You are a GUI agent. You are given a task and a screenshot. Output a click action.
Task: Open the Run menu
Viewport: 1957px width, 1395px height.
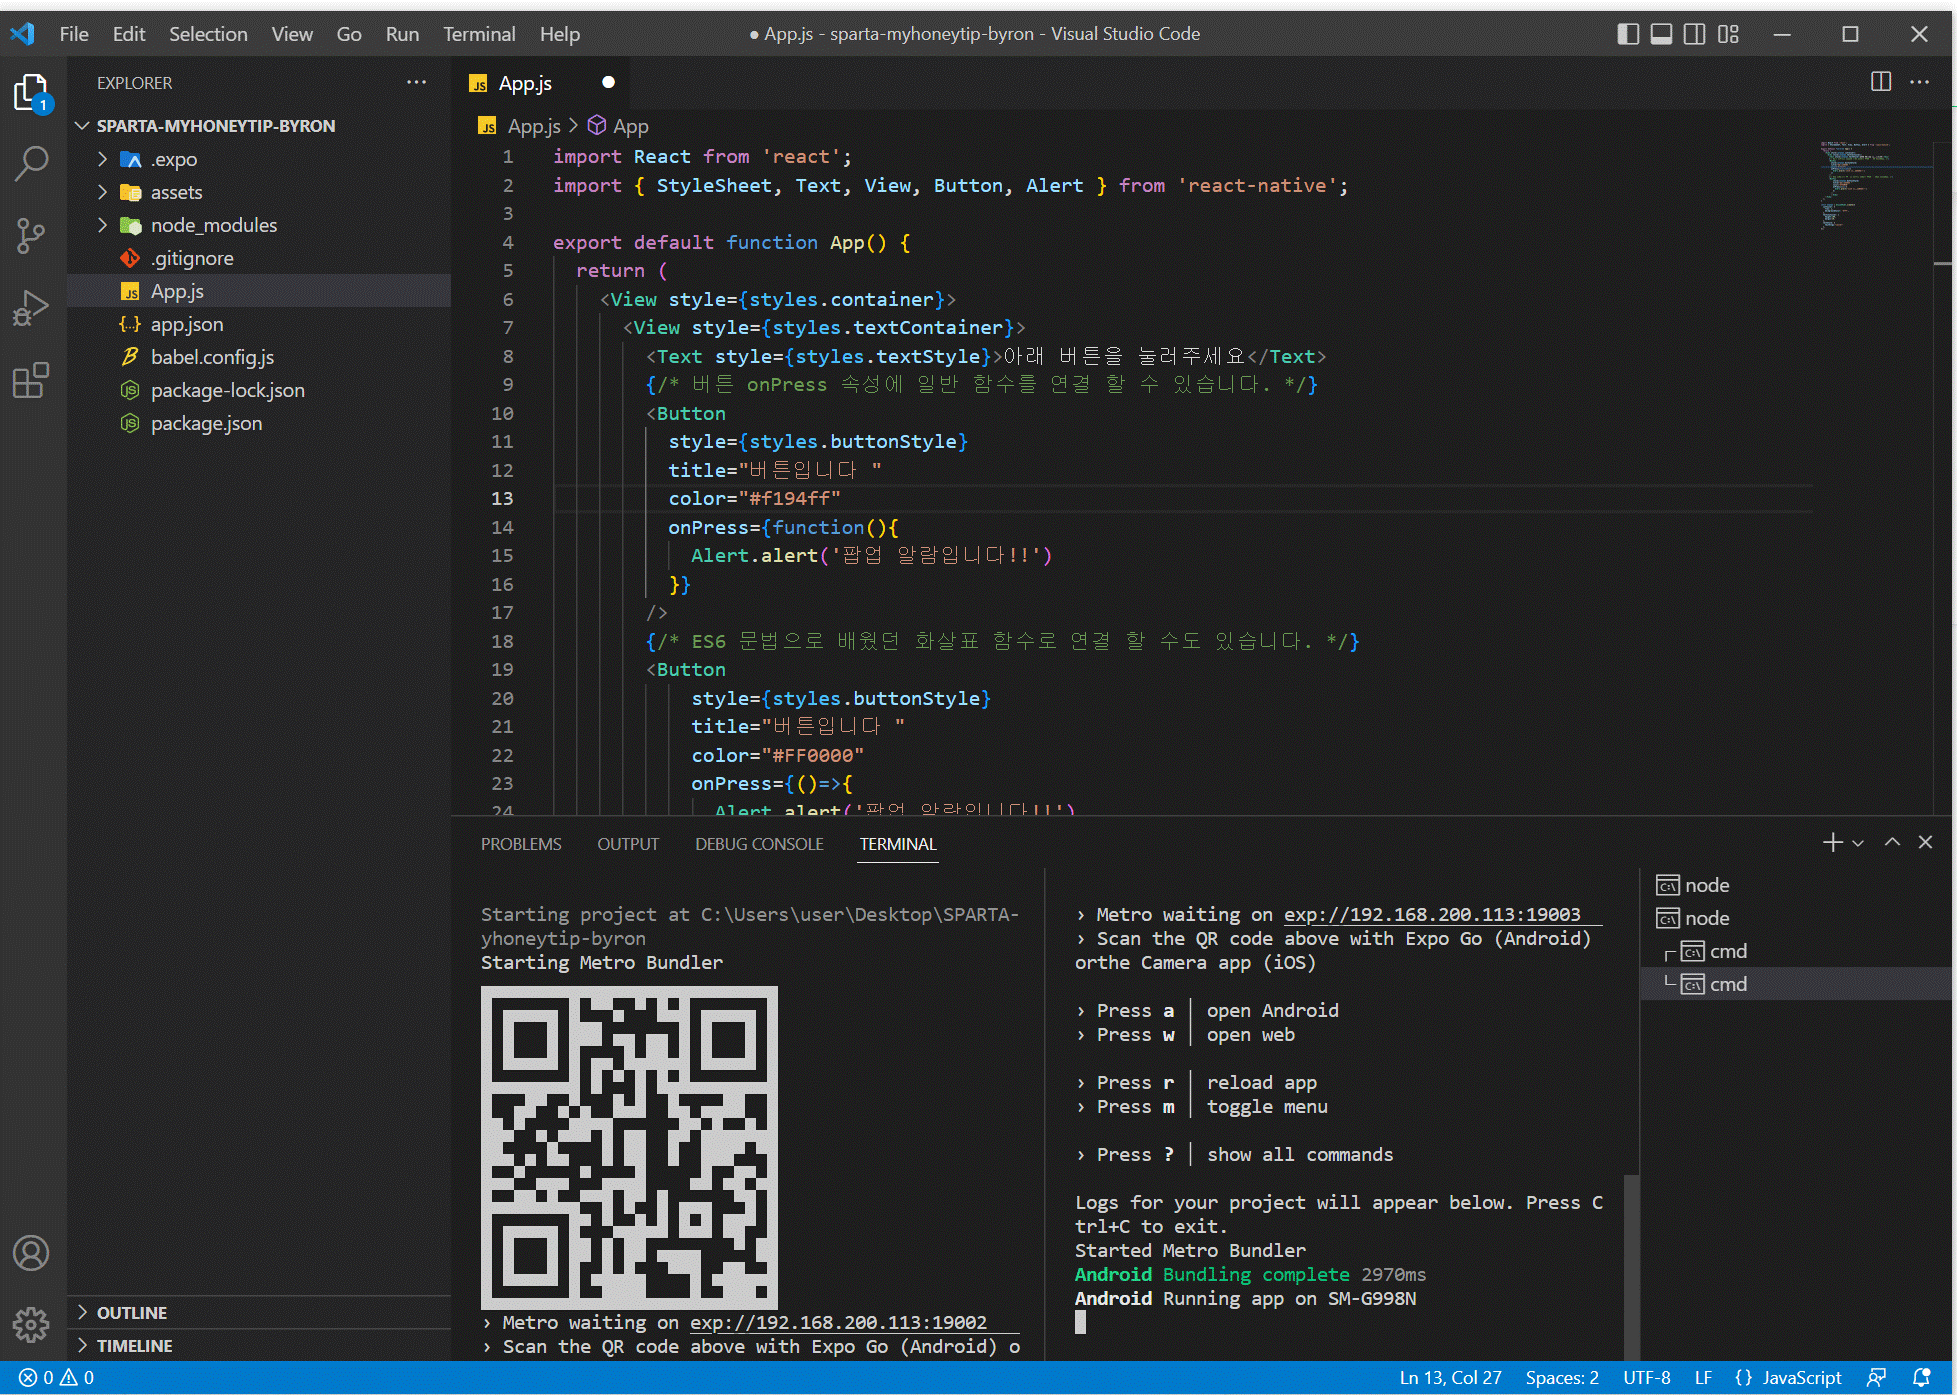click(402, 34)
